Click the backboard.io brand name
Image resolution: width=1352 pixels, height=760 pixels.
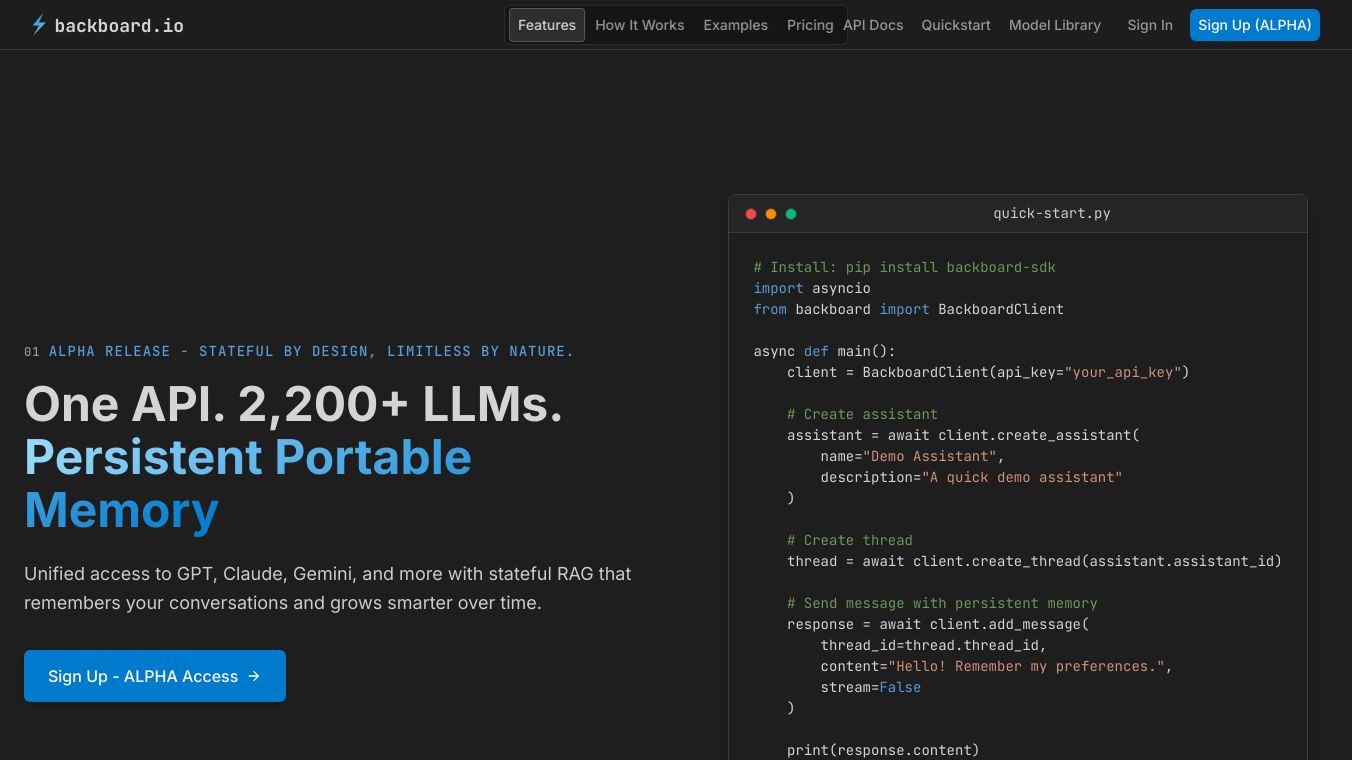119,26
